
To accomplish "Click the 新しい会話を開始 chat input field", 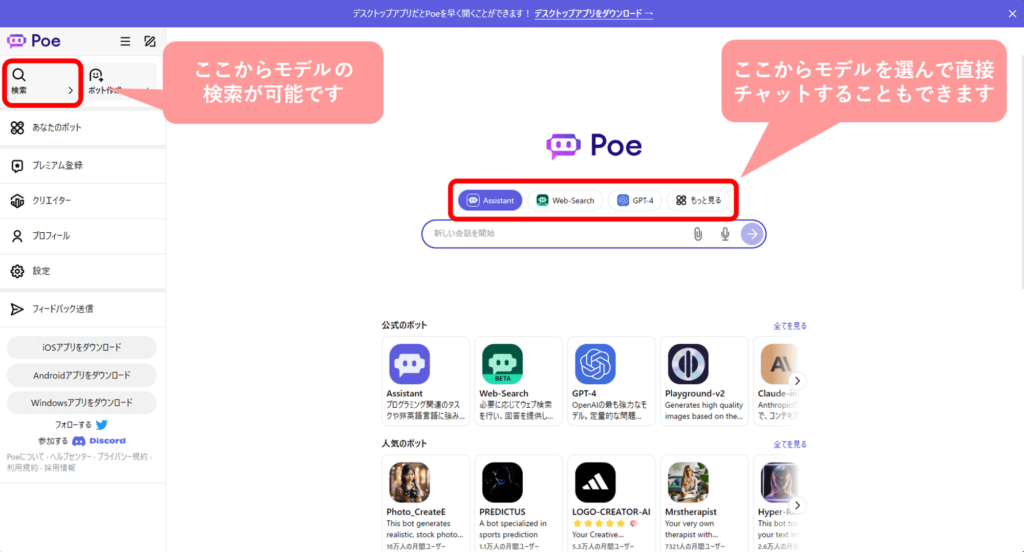I will tap(555, 234).
